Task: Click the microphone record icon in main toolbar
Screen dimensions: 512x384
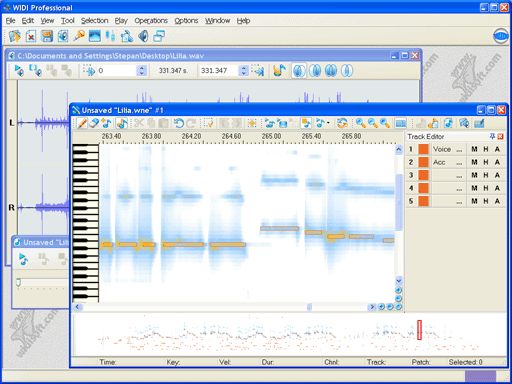Action: pyautogui.click(x=79, y=36)
